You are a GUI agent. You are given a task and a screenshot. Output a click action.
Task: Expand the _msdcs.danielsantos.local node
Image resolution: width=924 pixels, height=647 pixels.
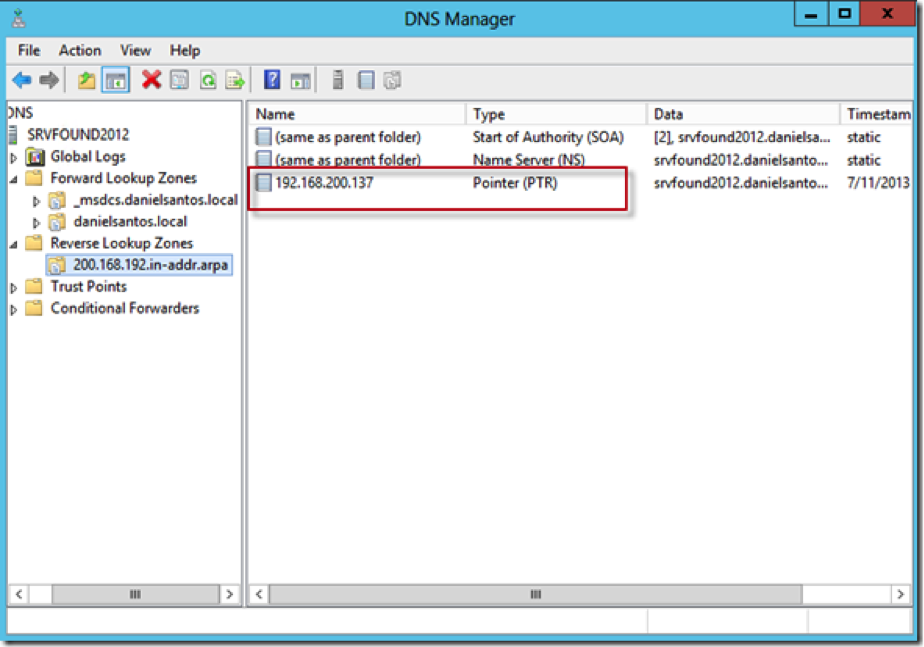(37, 202)
